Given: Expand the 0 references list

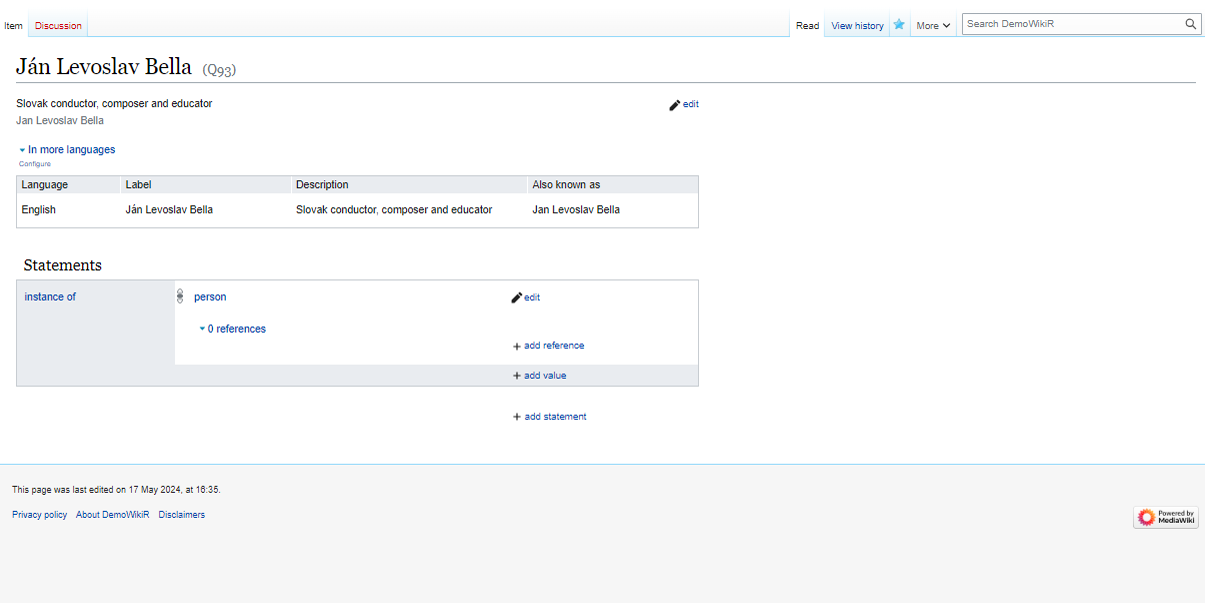Looking at the screenshot, I should (233, 329).
